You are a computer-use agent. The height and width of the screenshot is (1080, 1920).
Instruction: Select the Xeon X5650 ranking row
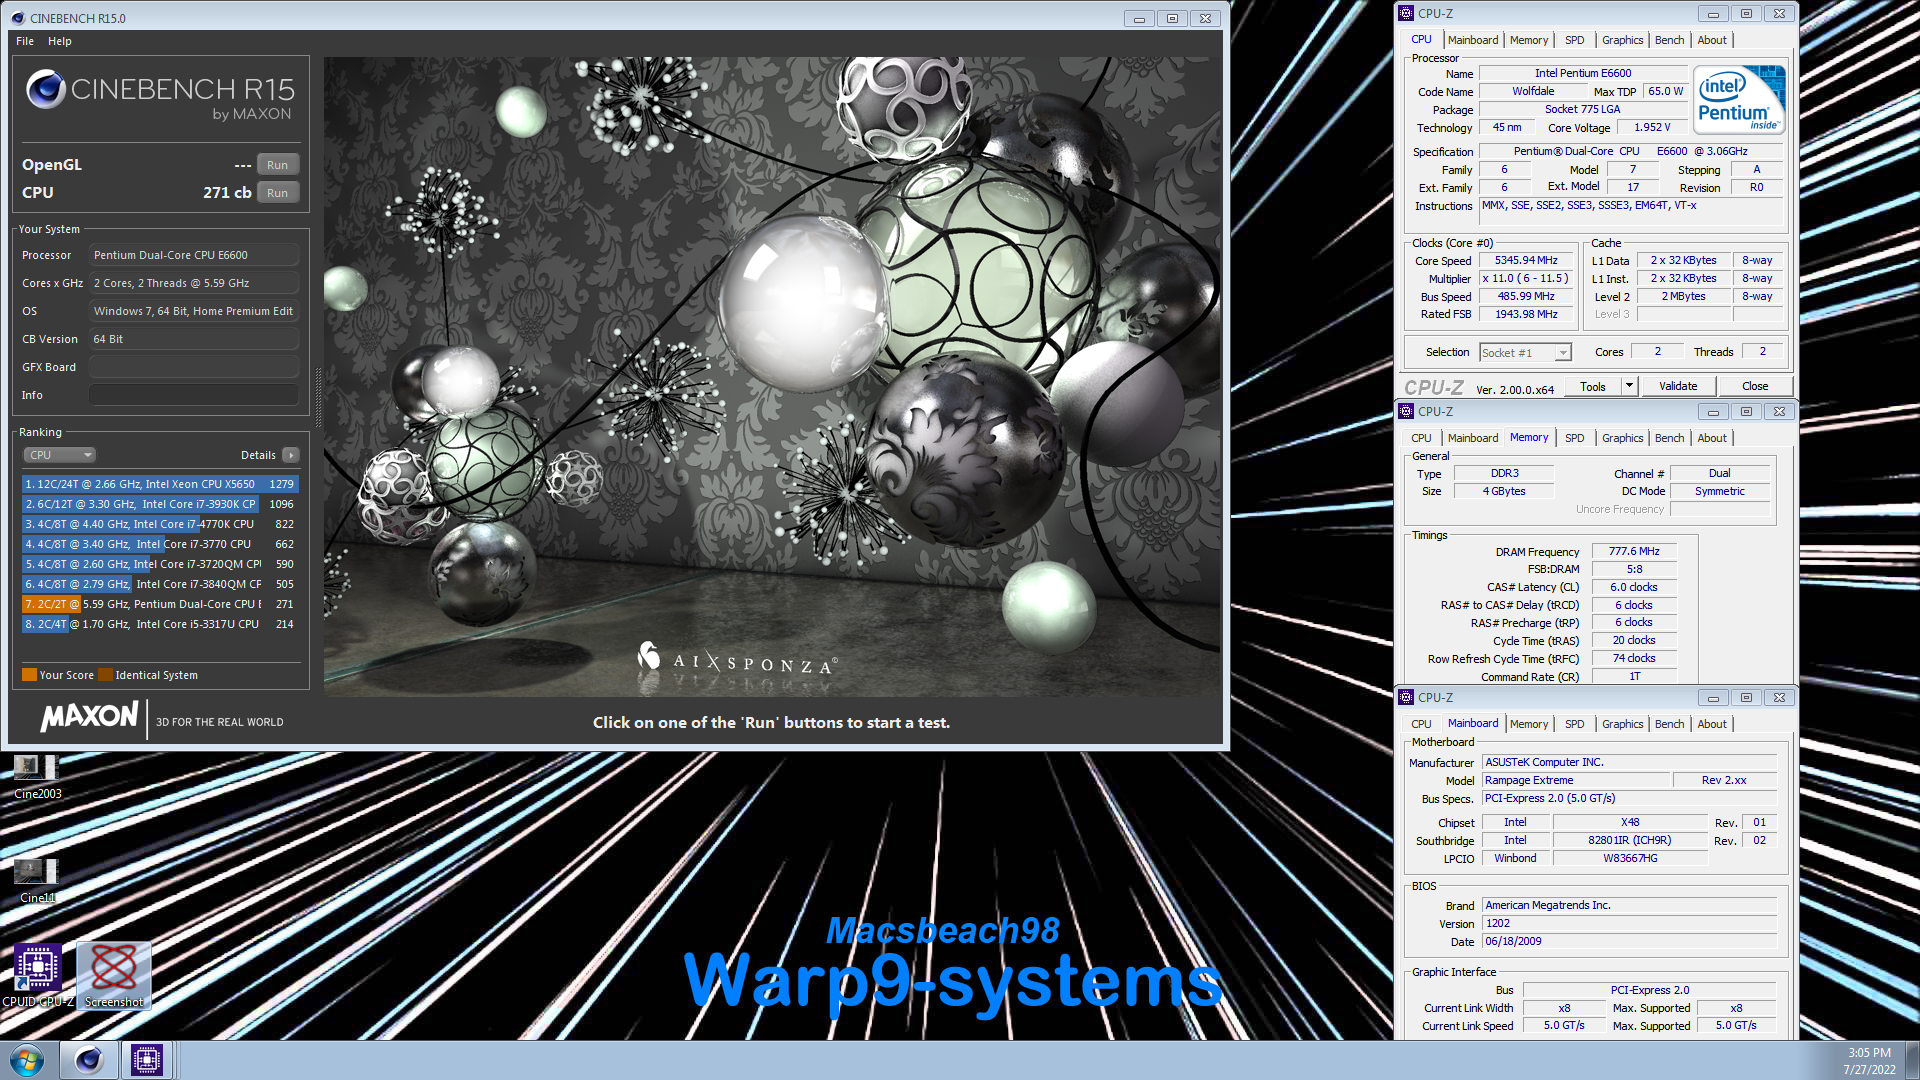(160, 484)
